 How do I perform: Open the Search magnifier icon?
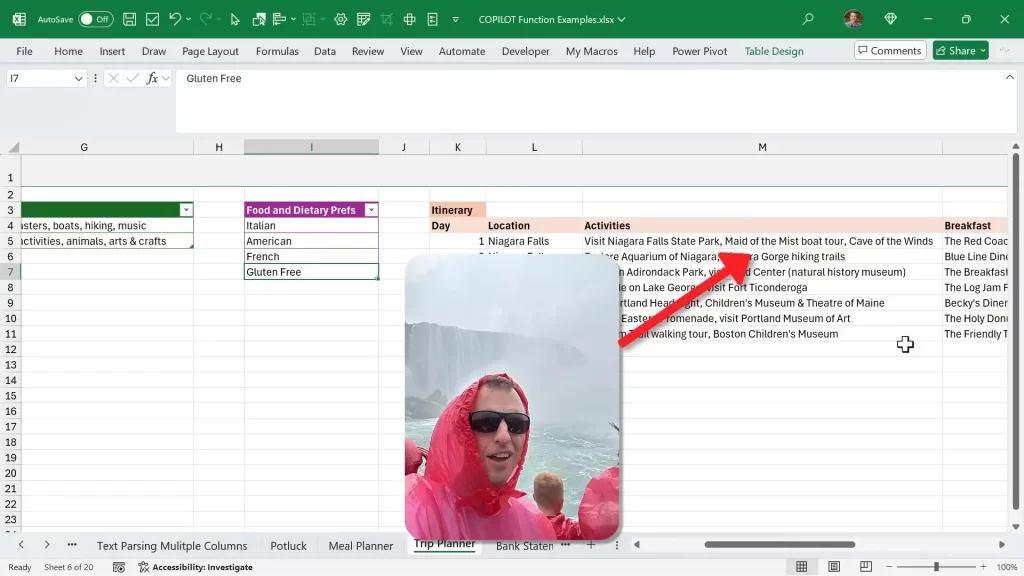[808, 19]
